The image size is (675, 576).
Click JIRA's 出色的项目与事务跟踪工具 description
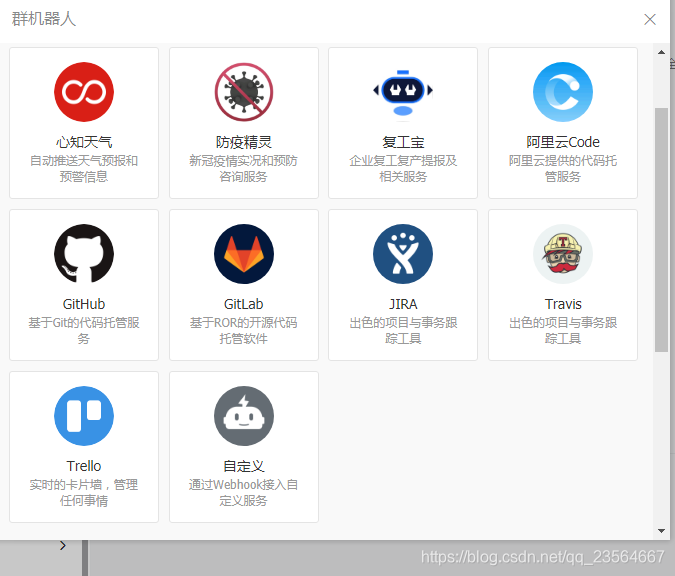(403, 330)
